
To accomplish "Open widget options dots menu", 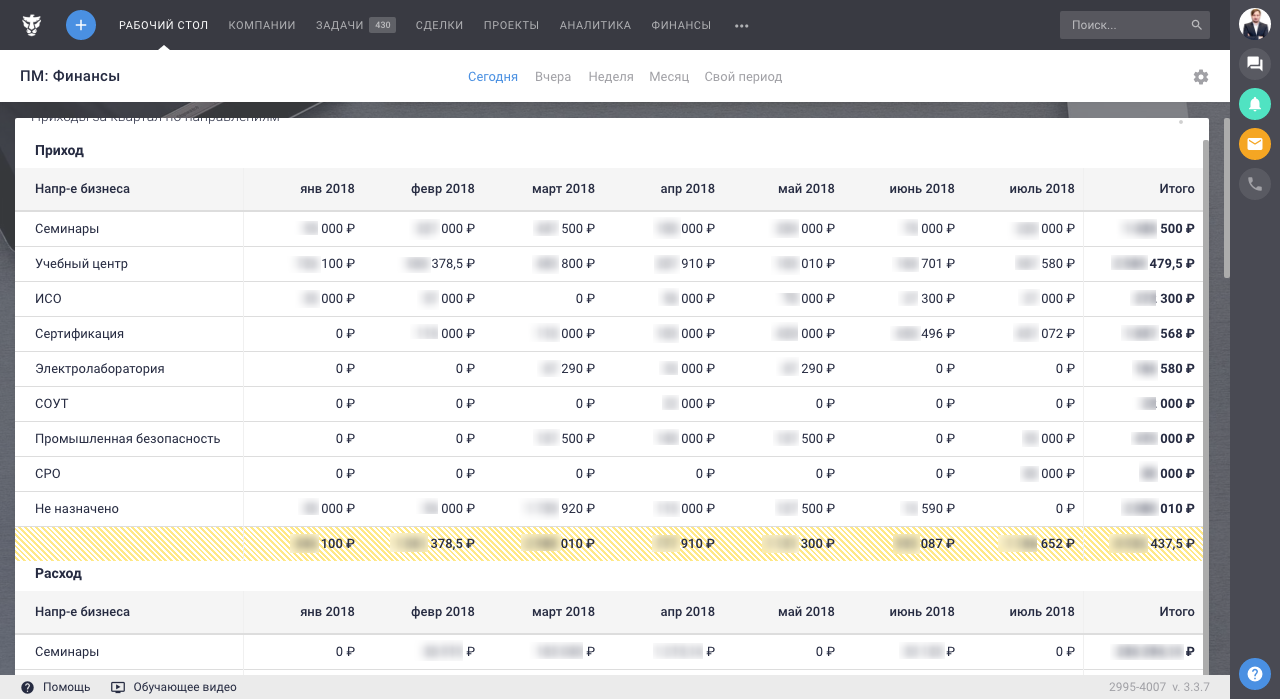I will click(x=1181, y=122).
